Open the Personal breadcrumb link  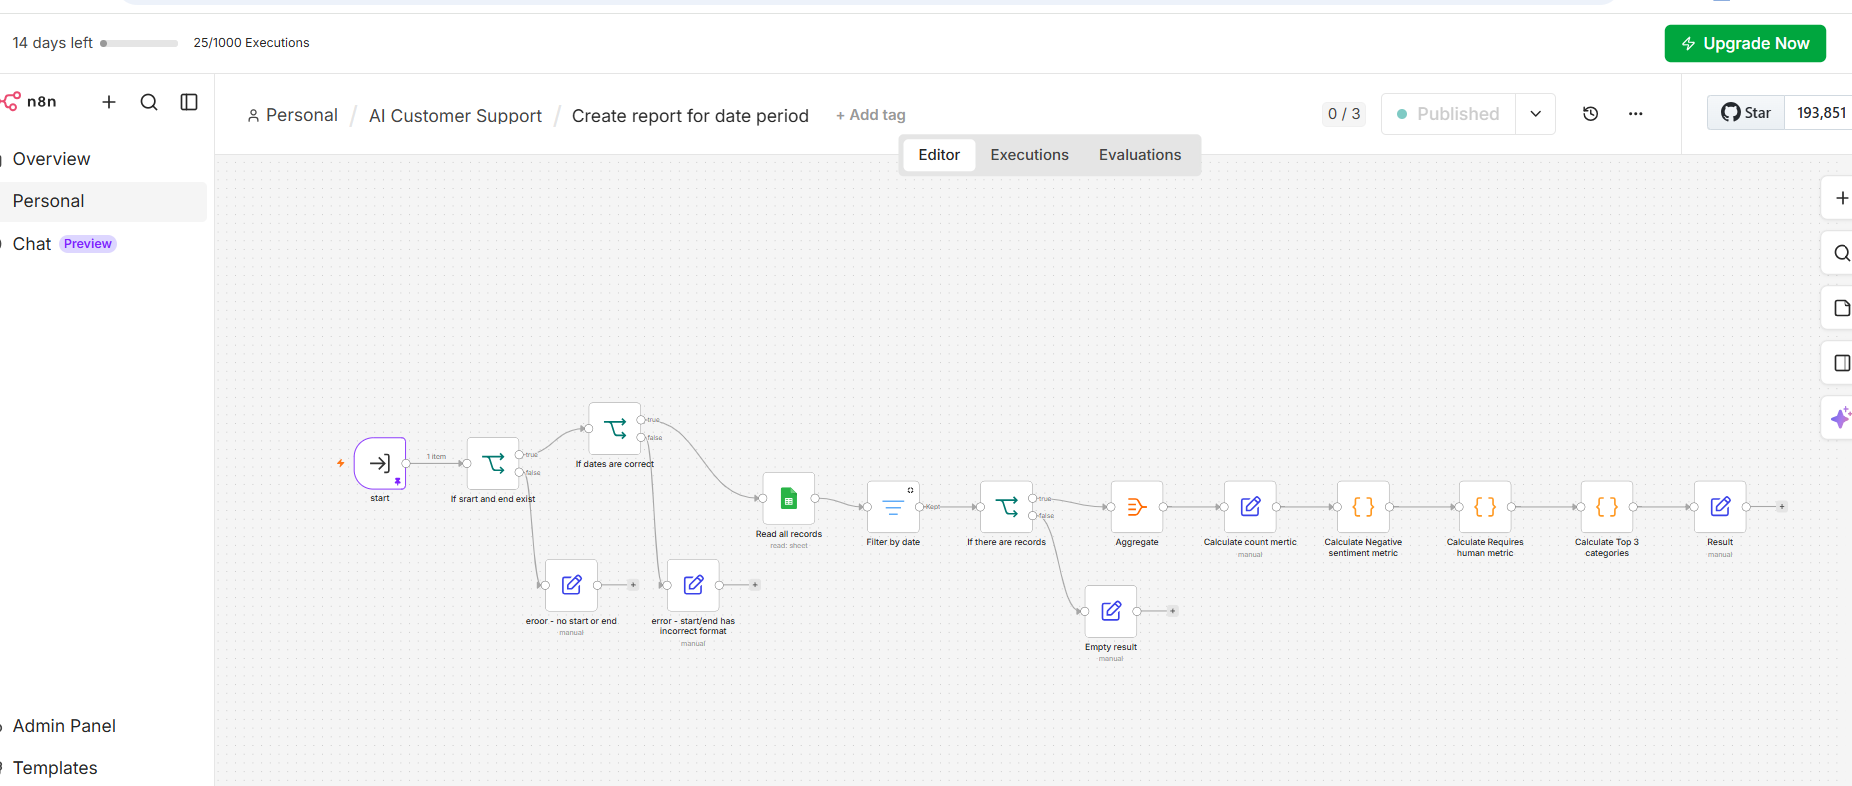pyautogui.click(x=292, y=115)
